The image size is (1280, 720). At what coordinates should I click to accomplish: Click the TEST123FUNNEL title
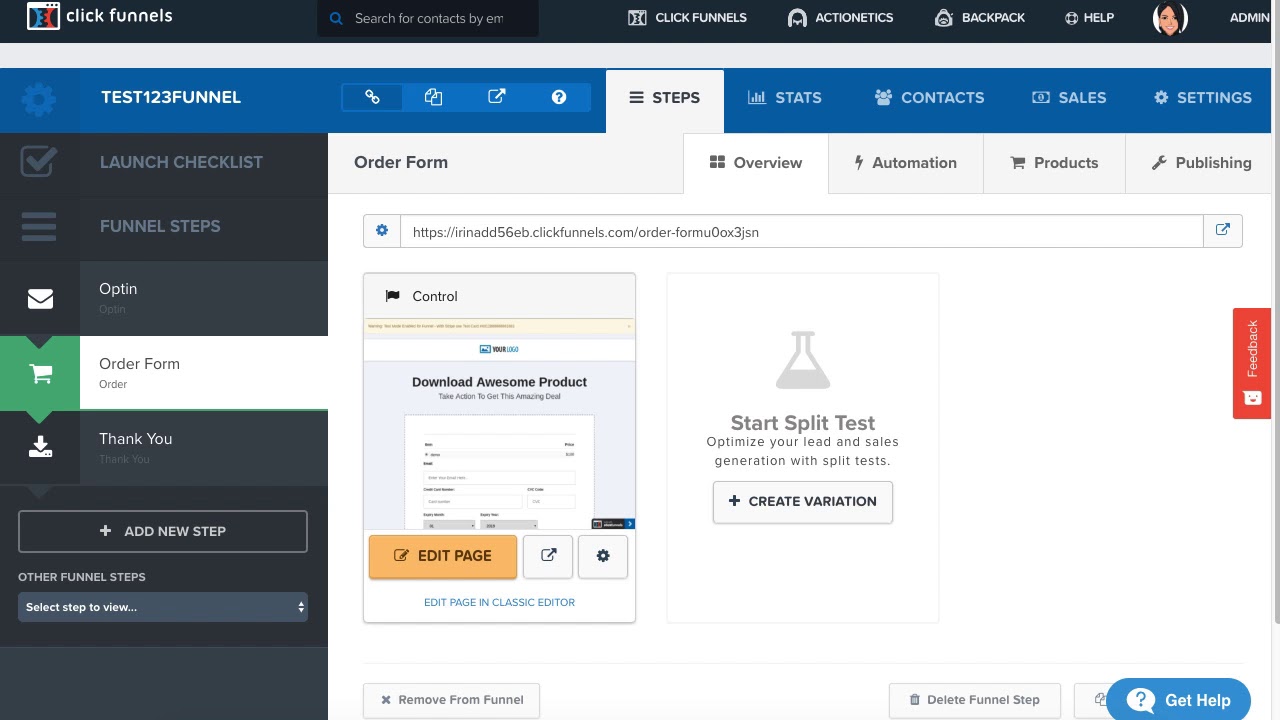171,98
